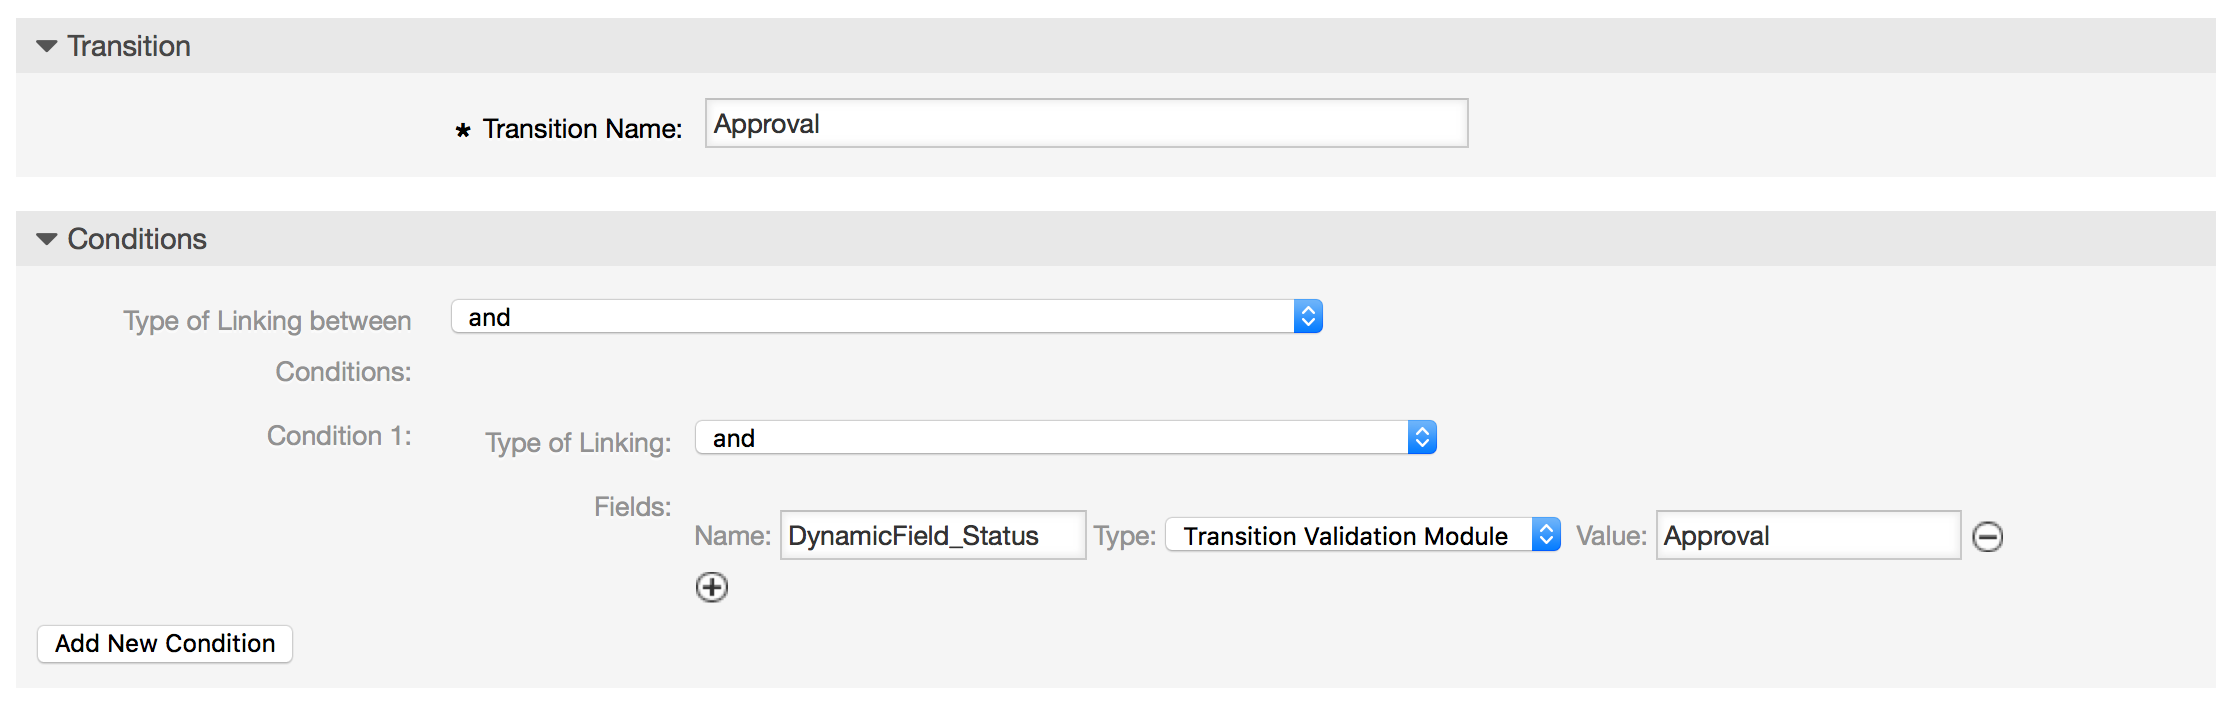Click the Fields label
2232x702 pixels.
click(632, 507)
